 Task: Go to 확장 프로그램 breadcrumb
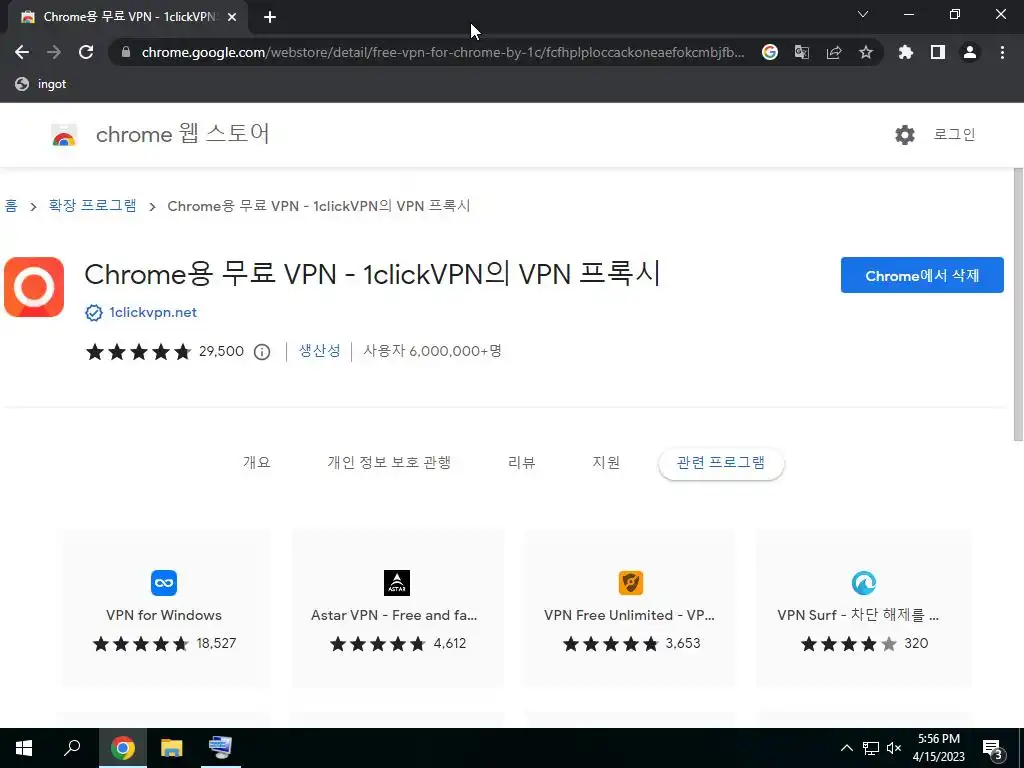(93, 206)
